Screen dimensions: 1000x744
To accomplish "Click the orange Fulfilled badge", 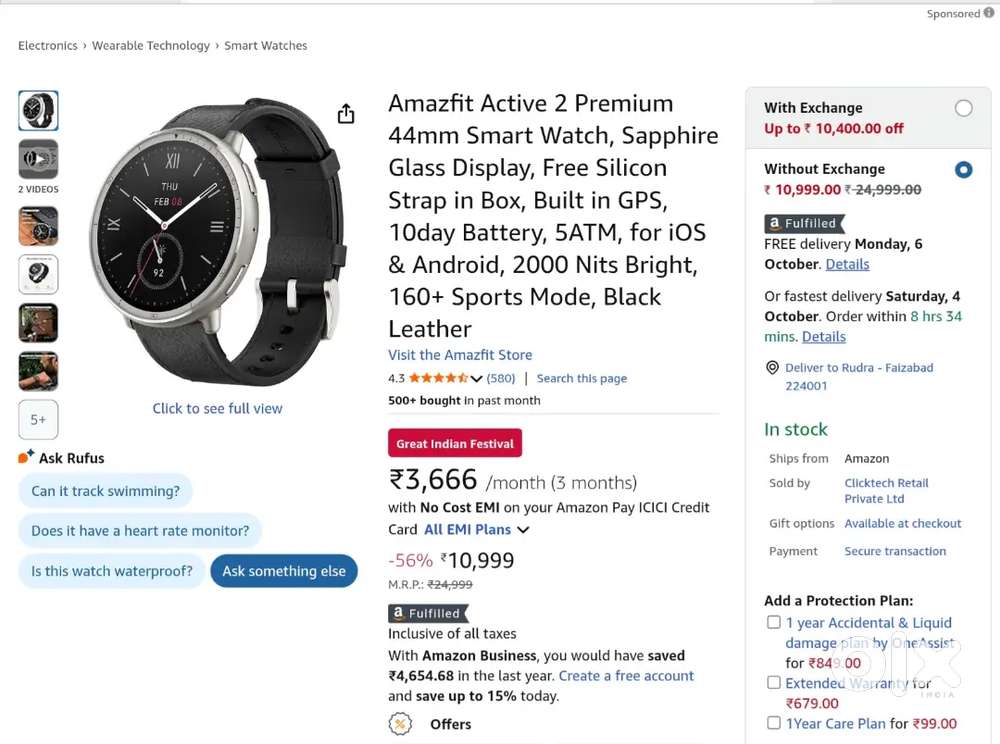I will click(x=428, y=612).
